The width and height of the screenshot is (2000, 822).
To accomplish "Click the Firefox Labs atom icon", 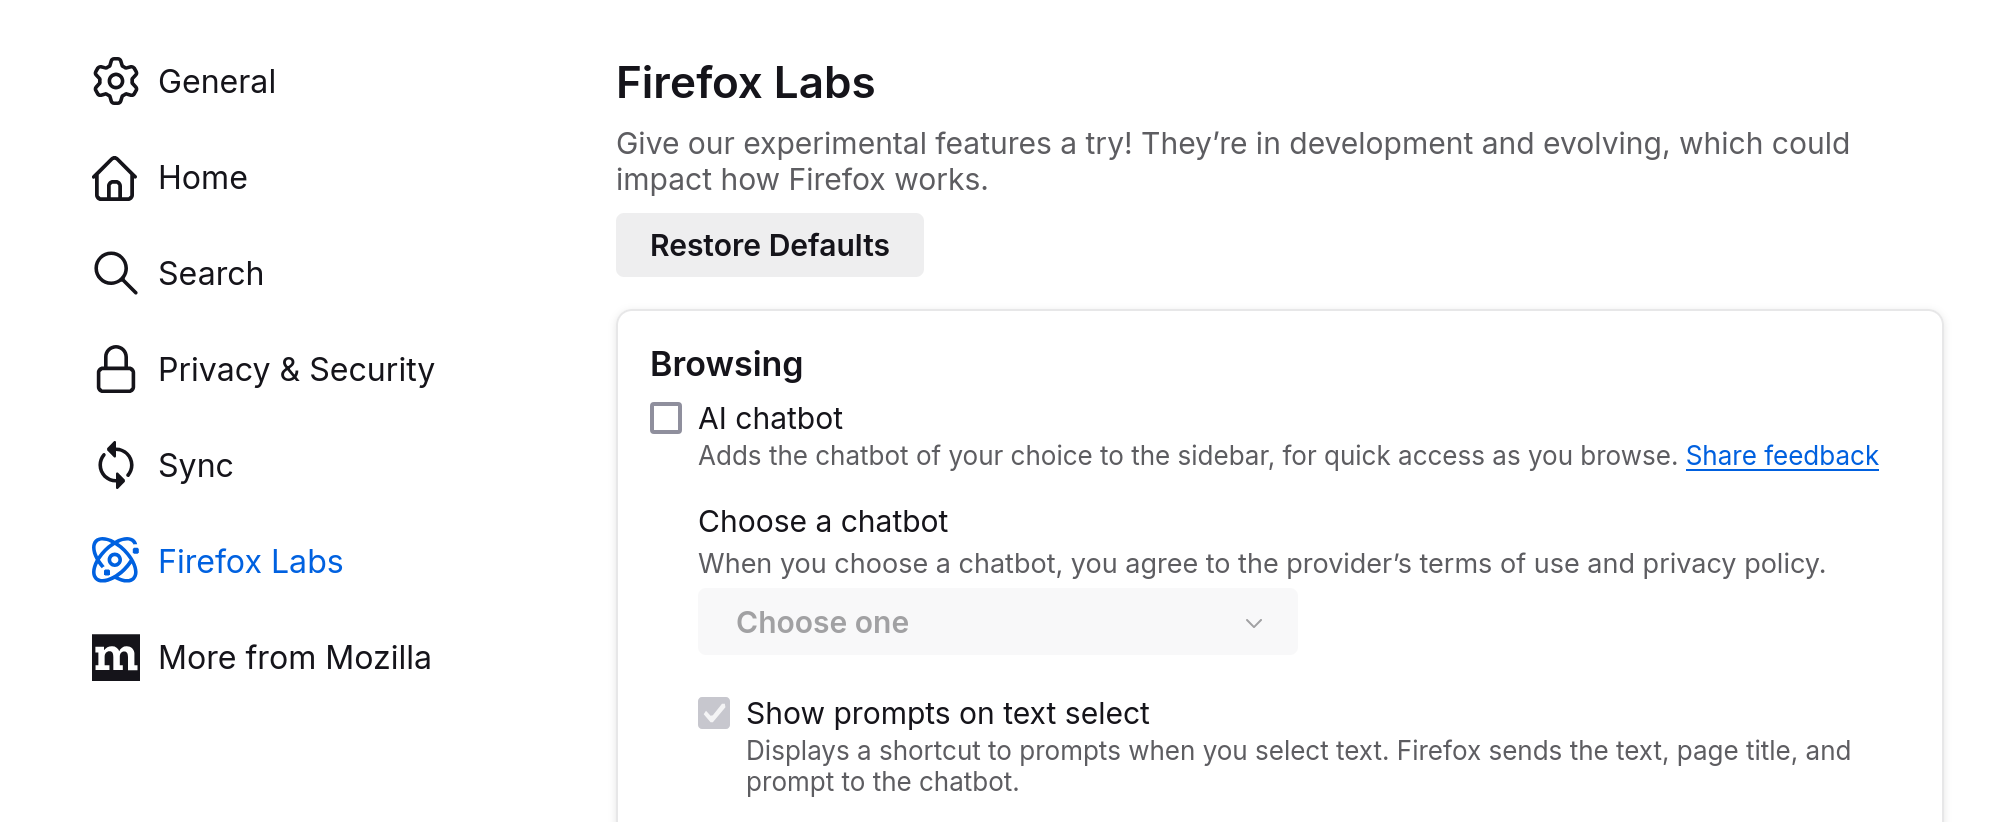I will [x=116, y=561].
